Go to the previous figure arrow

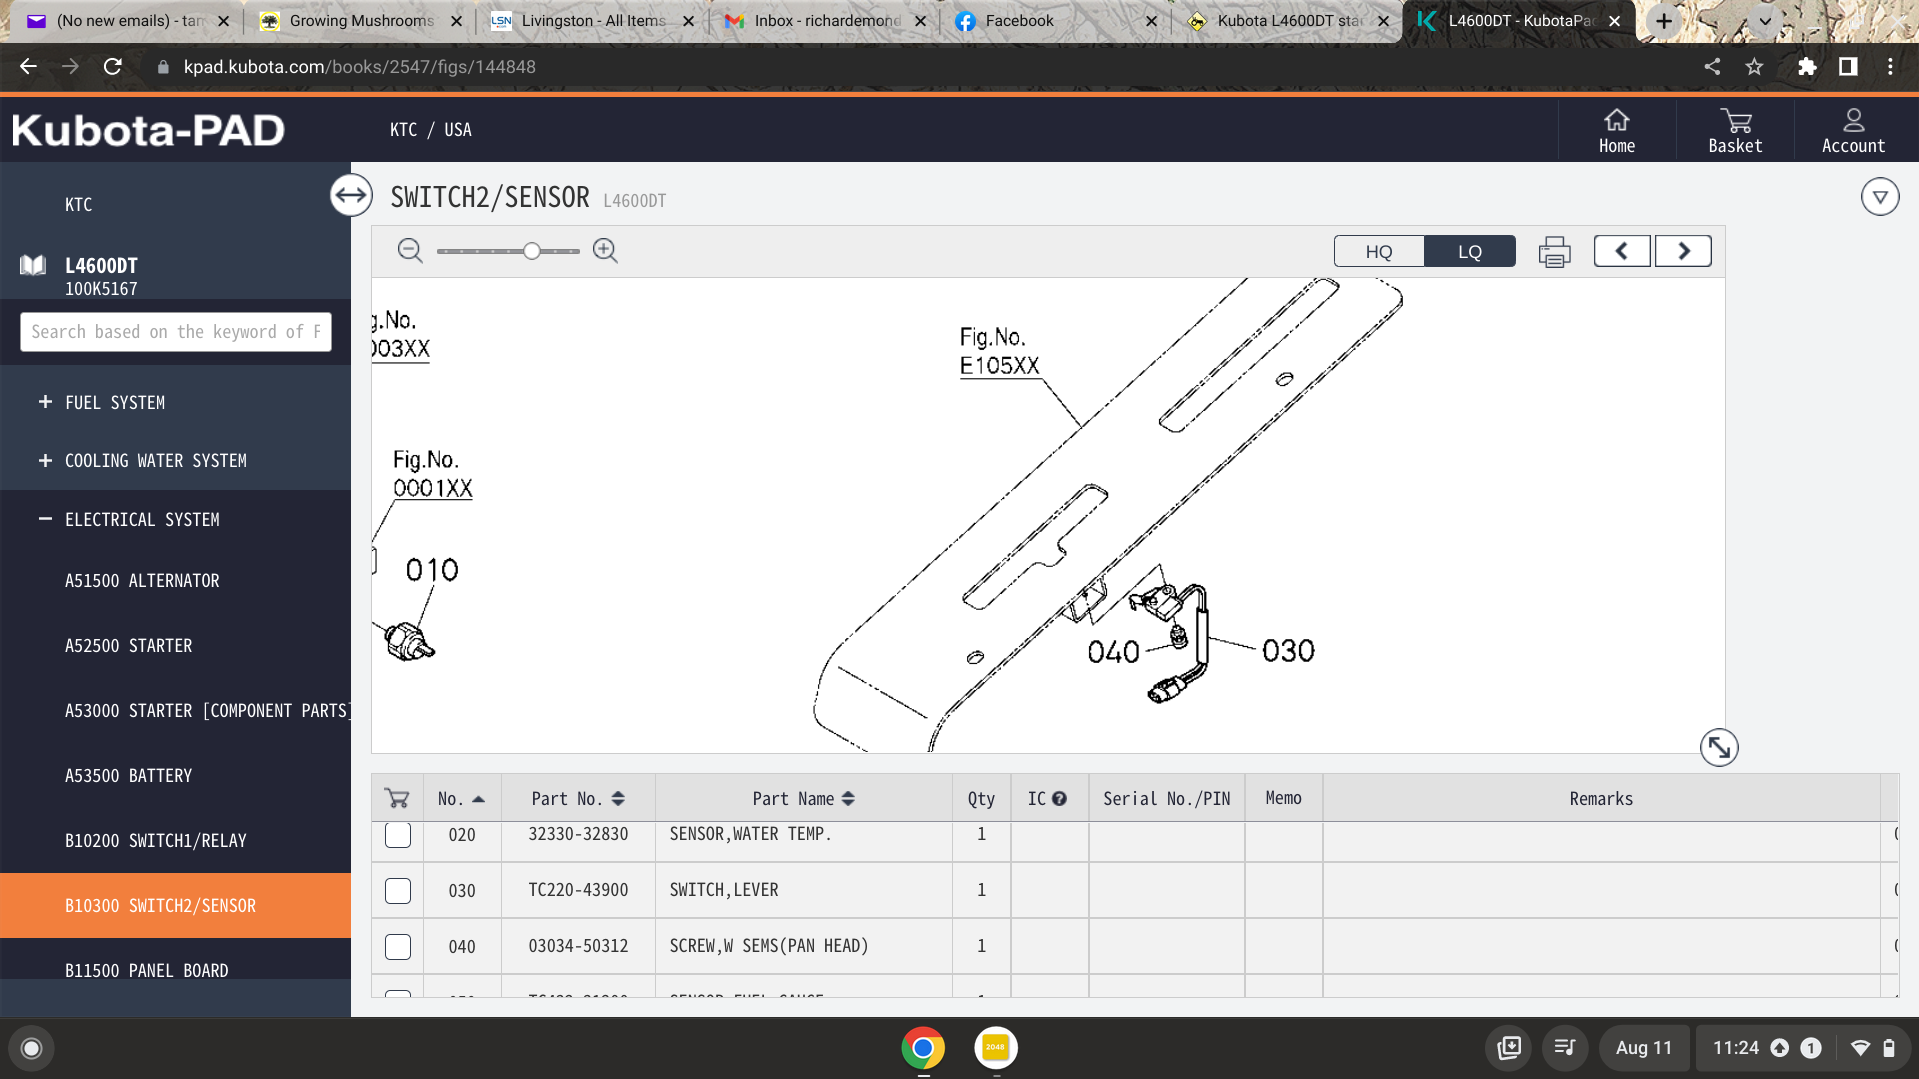tap(1621, 251)
